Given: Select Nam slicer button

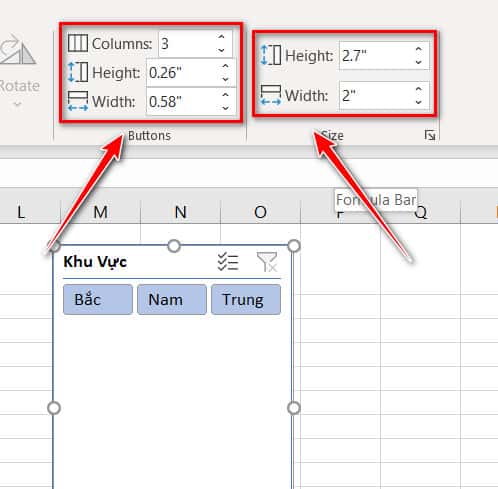Looking at the screenshot, I should click(172, 299).
